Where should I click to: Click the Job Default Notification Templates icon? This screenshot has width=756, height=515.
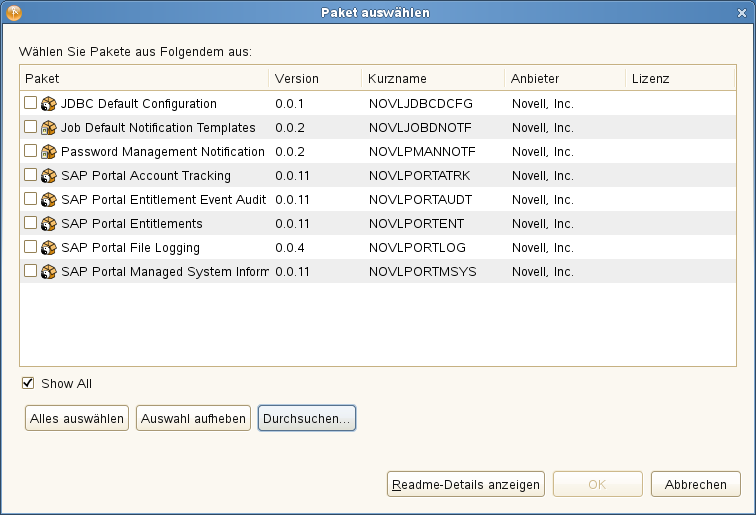[48, 127]
